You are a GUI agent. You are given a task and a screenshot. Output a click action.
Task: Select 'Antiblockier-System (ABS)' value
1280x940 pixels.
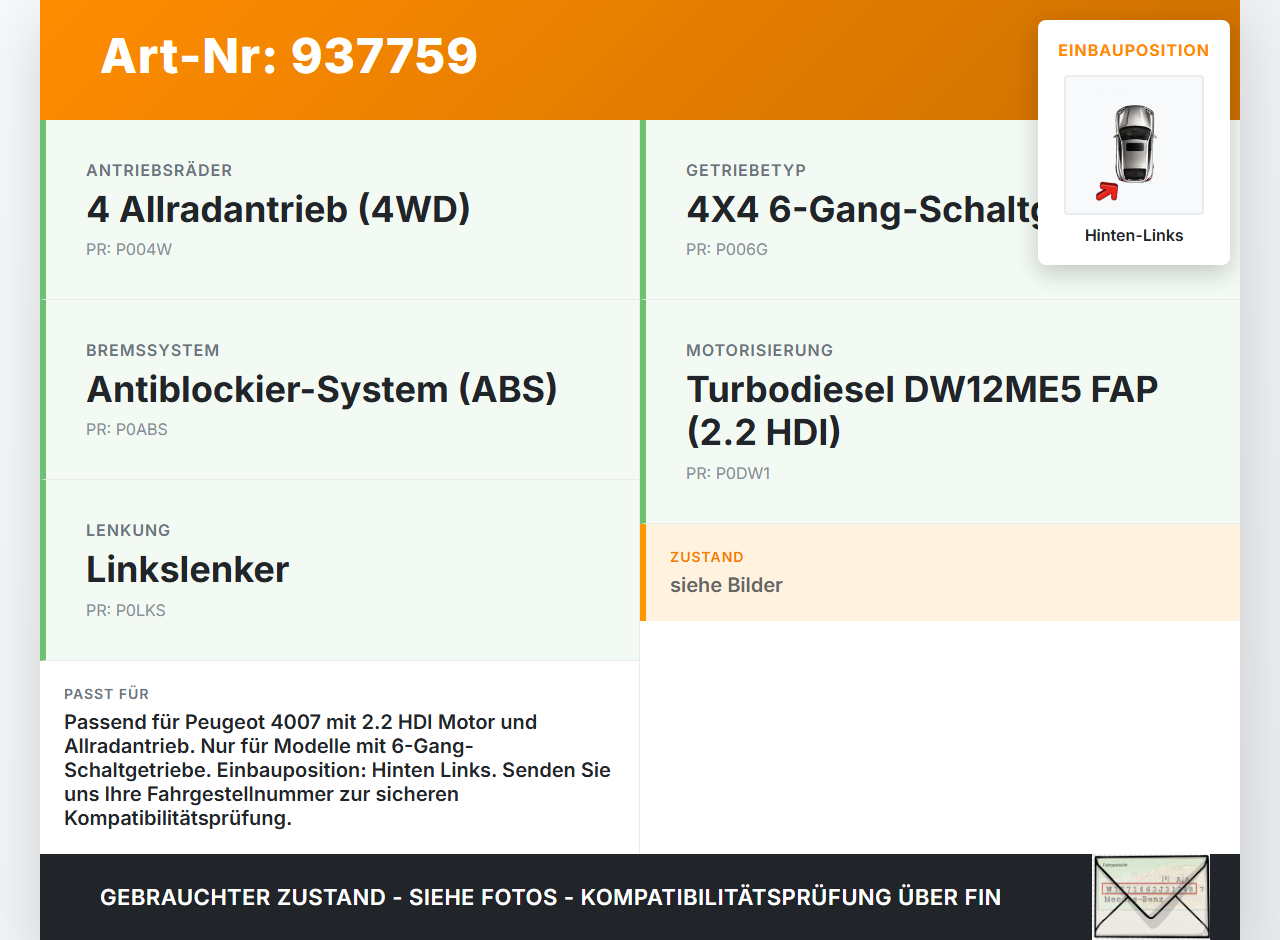tap(322, 389)
